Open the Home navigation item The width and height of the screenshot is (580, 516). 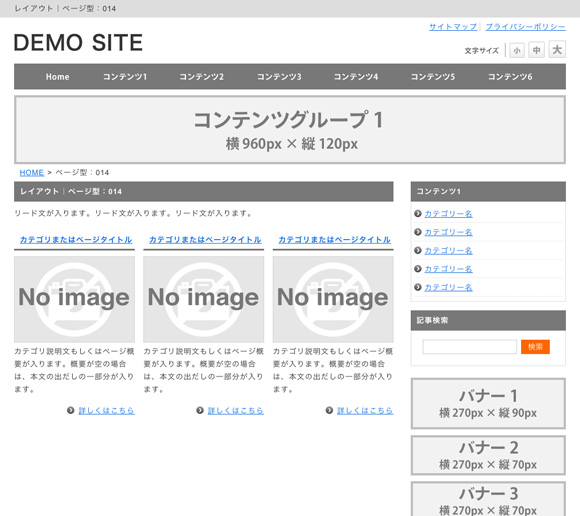[57, 77]
